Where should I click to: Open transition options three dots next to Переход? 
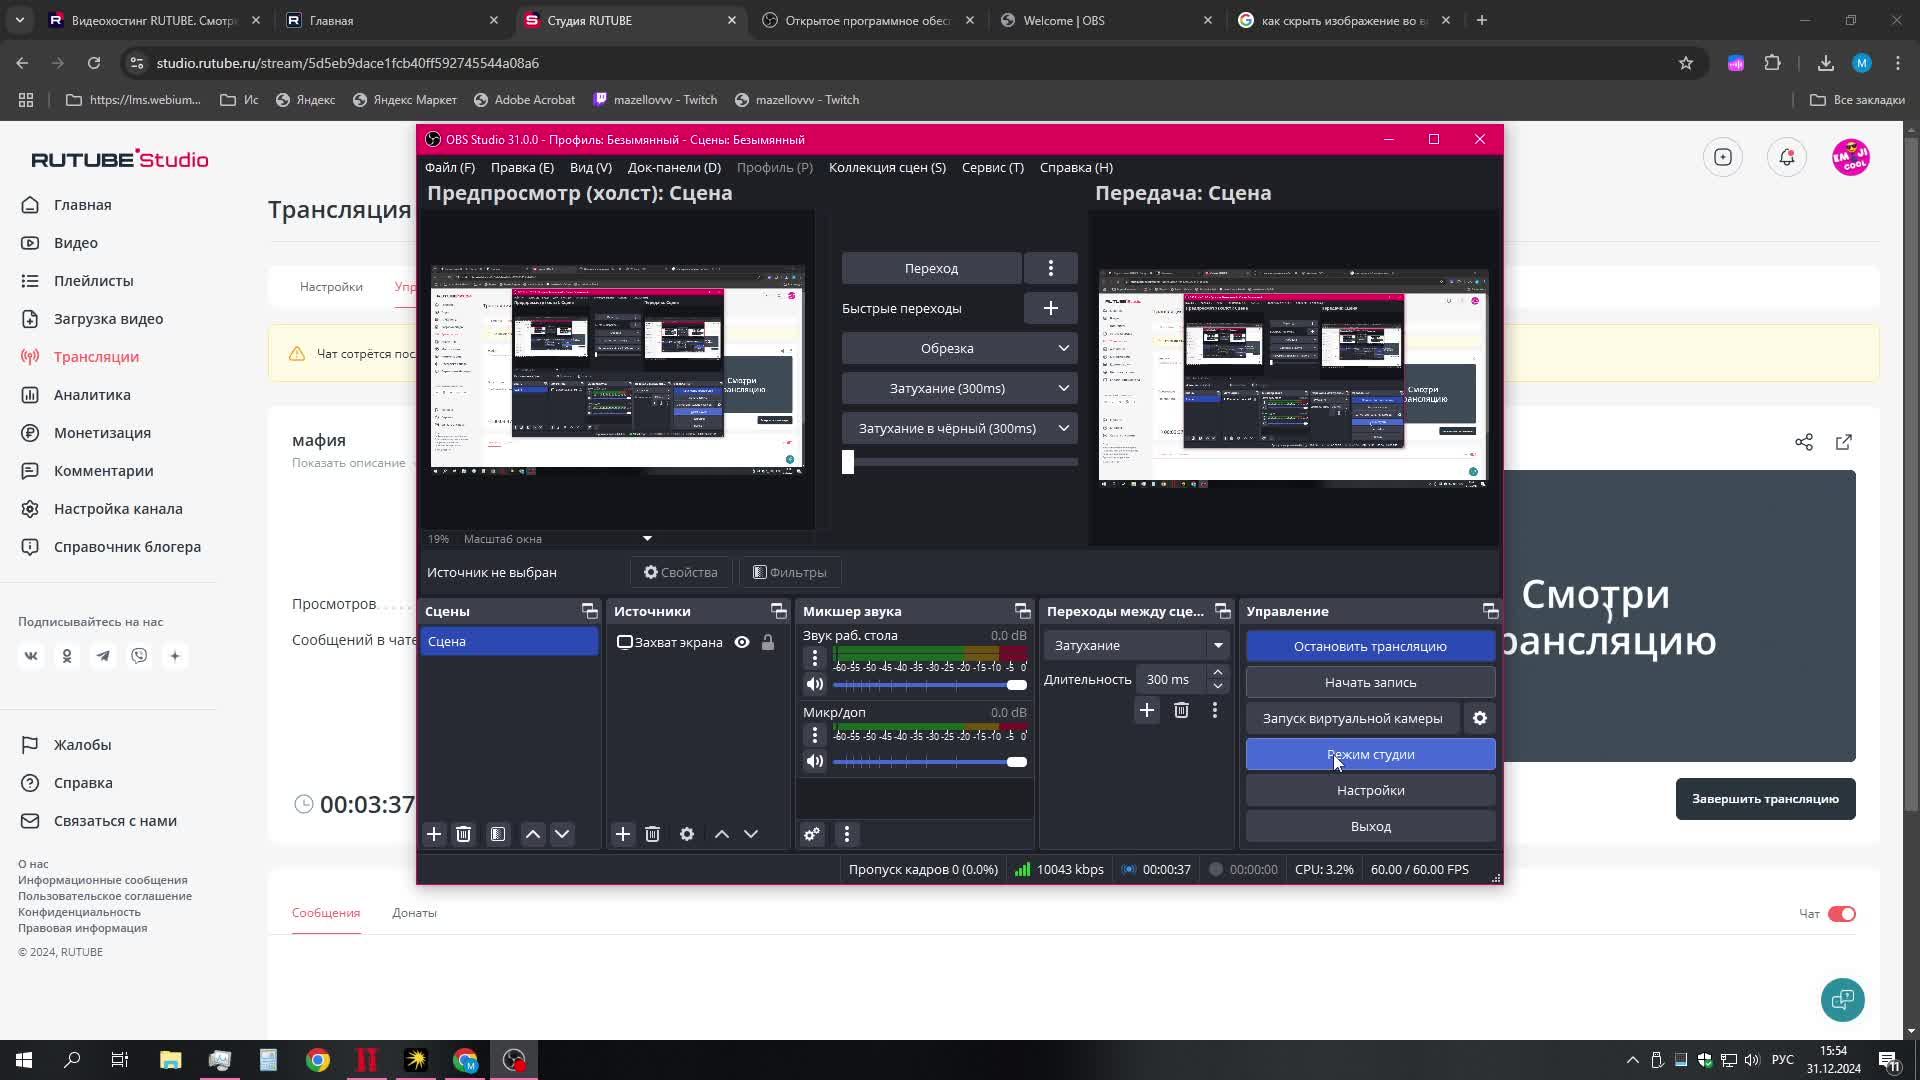pos(1051,268)
